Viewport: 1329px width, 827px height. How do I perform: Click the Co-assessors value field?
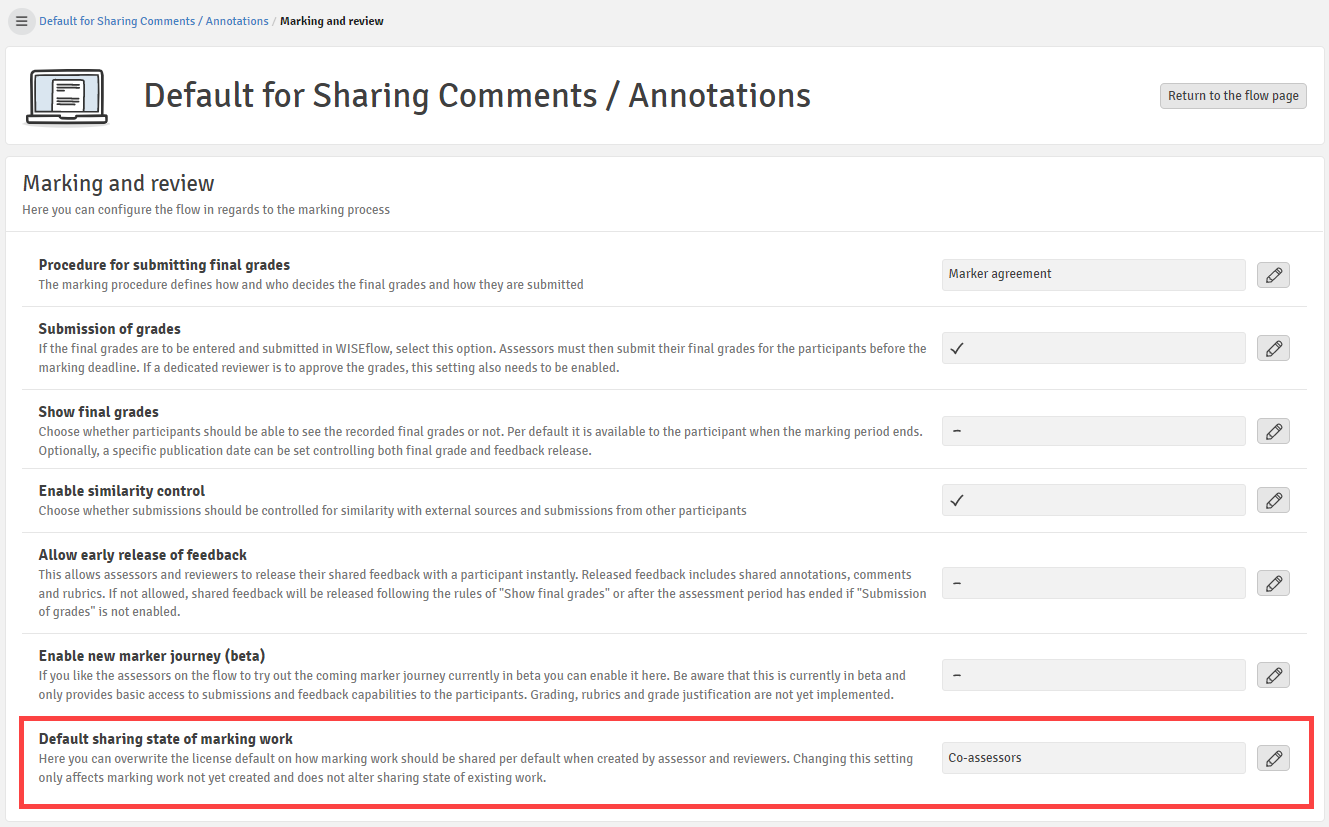[1094, 758]
